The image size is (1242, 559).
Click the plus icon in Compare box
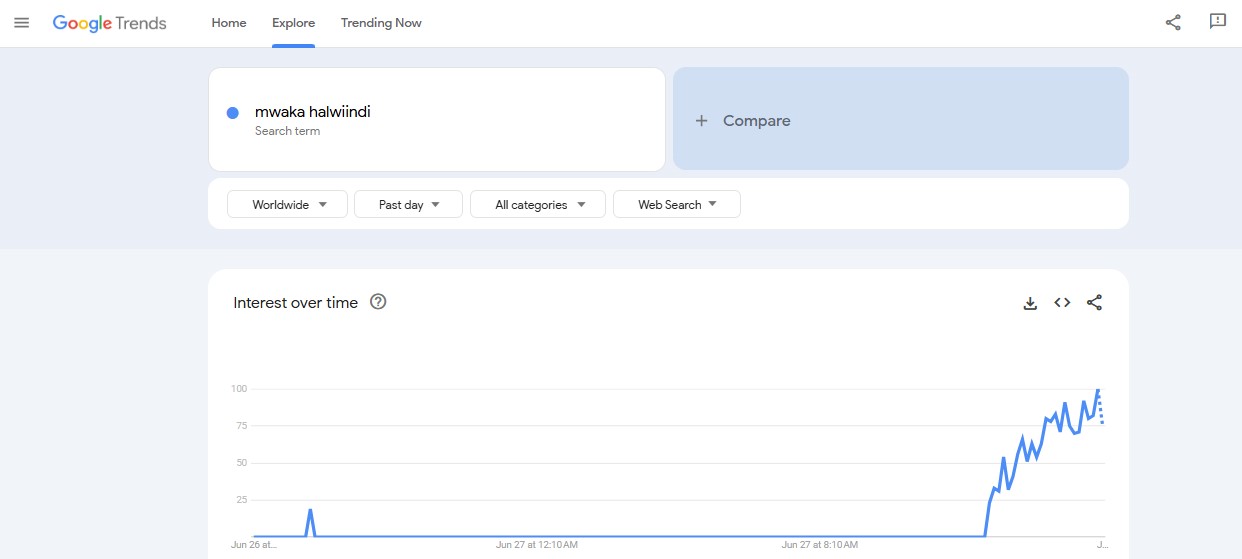pos(702,121)
